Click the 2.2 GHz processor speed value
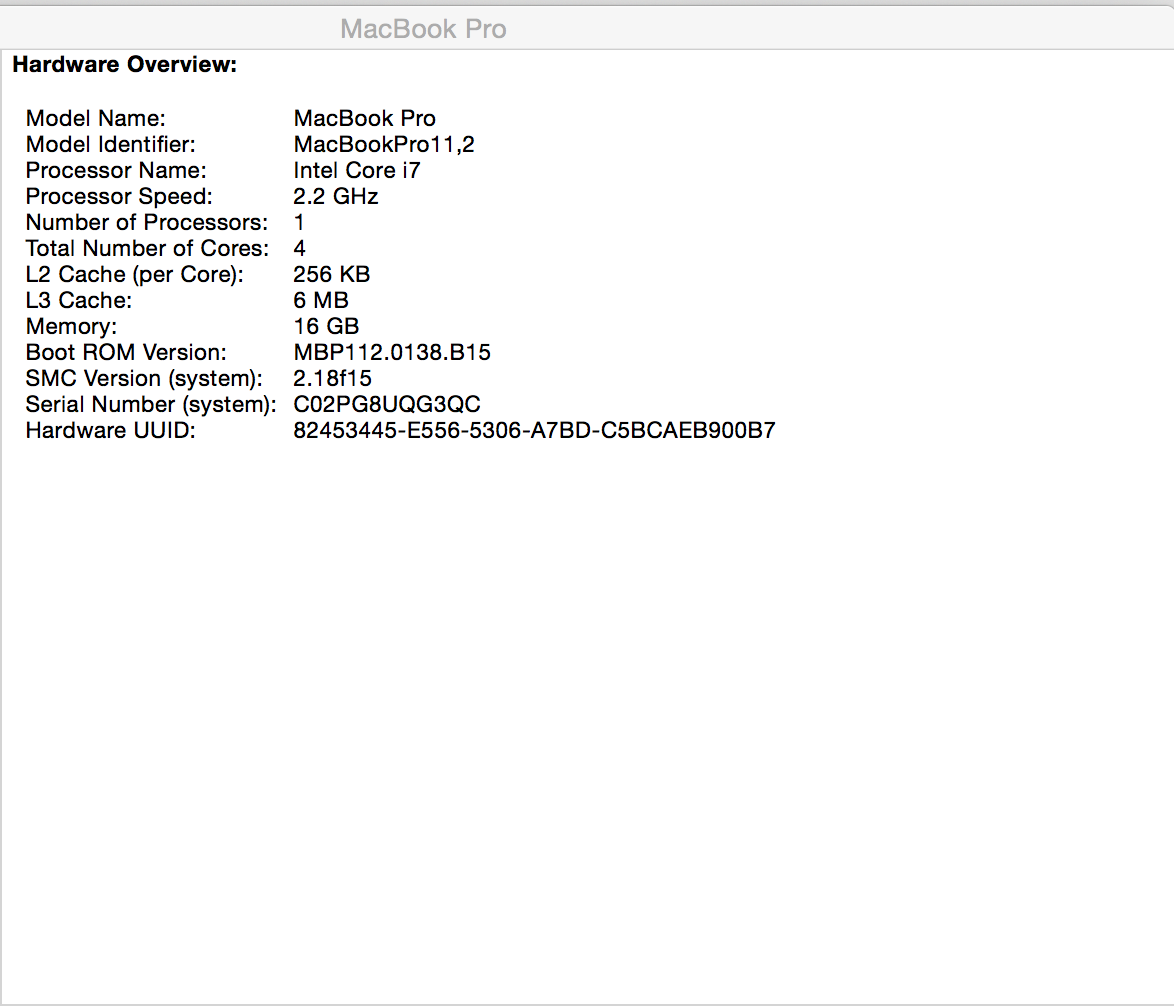This screenshot has width=1174, height=1006. [336, 197]
